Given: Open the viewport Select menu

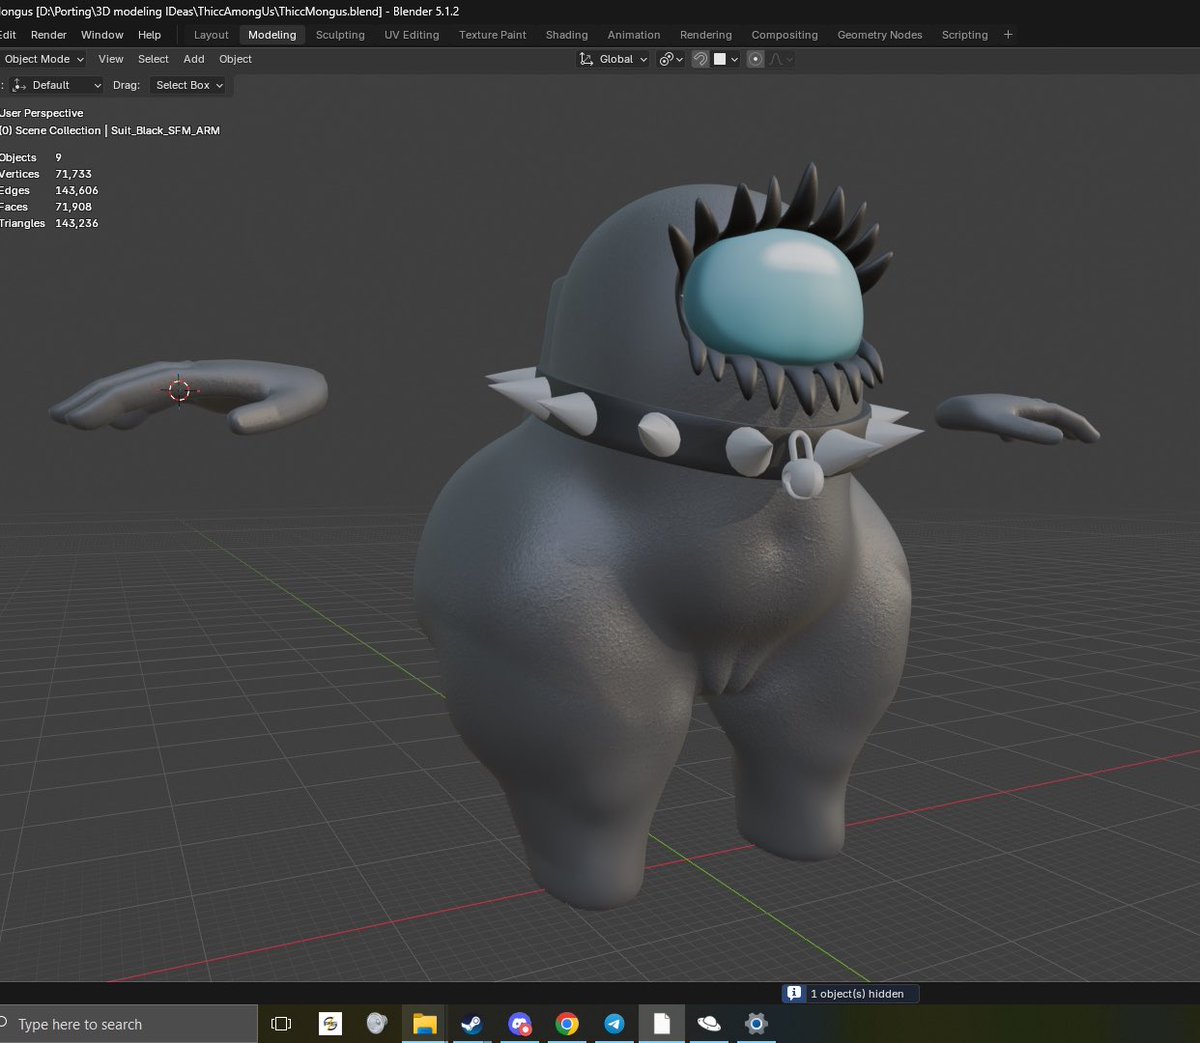Looking at the screenshot, I should [x=153, y=59].
